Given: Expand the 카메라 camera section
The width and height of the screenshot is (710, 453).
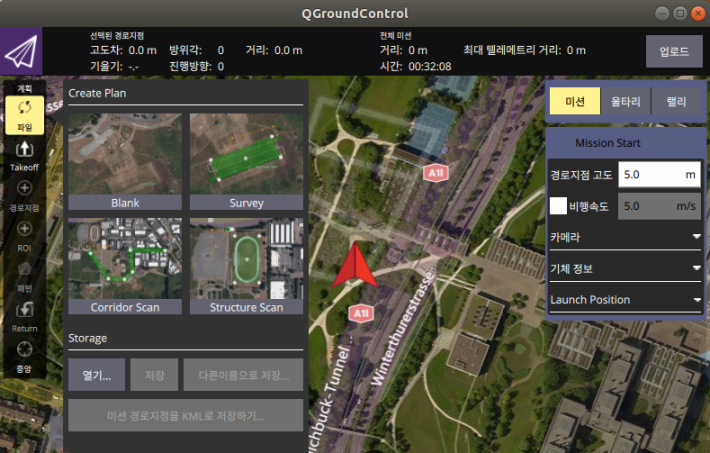Looking at the screenshot, I should 625,237.
